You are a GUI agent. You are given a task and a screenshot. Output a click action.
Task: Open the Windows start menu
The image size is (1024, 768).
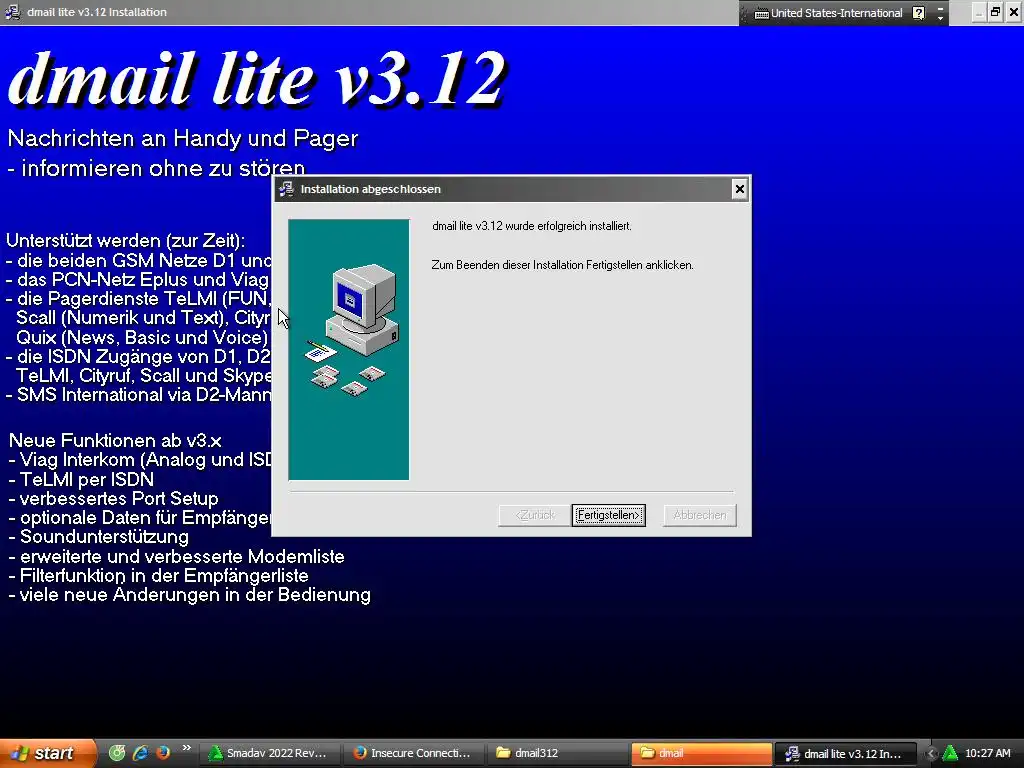[x=47, y=753]
